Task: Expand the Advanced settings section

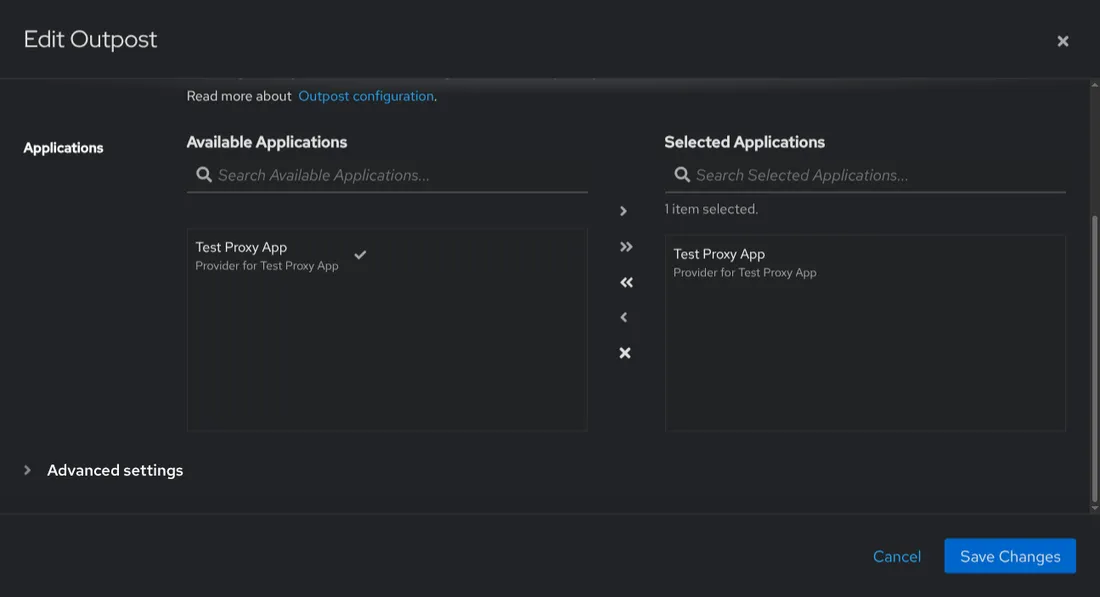Action: pos(27,470)
